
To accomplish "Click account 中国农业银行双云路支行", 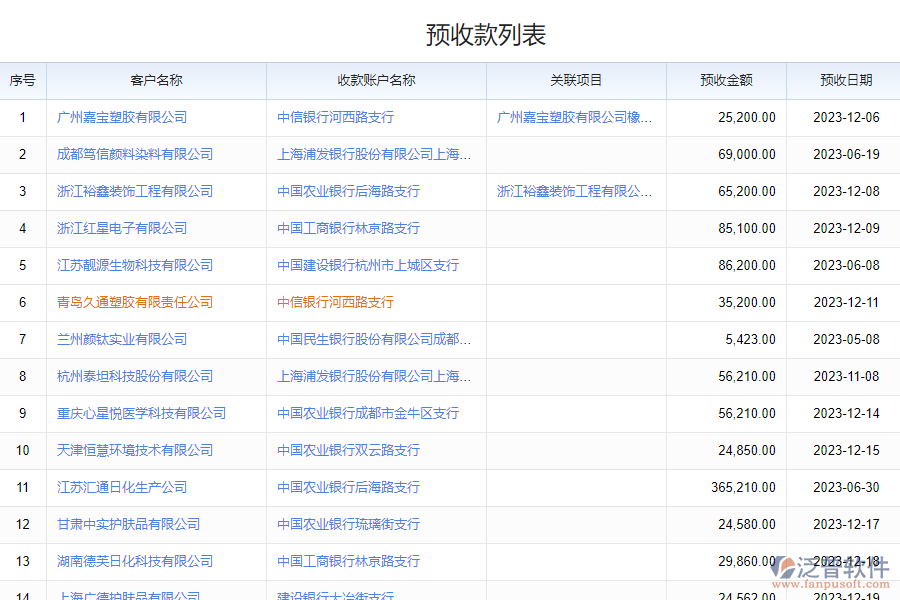I will pyautogui.click(x=348, y=450).
